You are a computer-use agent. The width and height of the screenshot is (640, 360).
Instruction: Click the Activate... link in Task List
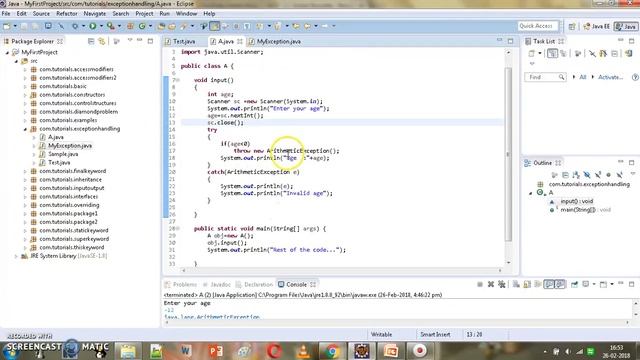click(610, 77)
